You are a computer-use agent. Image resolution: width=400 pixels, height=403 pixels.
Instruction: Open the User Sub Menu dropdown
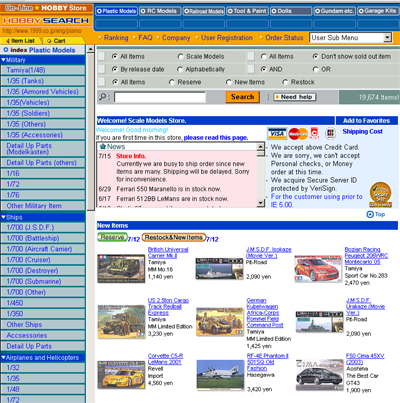[x=351, y=38]
